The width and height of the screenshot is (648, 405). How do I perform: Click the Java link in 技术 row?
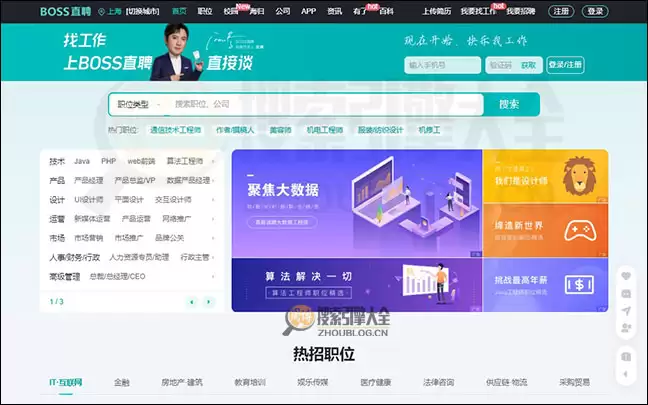point(82,161)
